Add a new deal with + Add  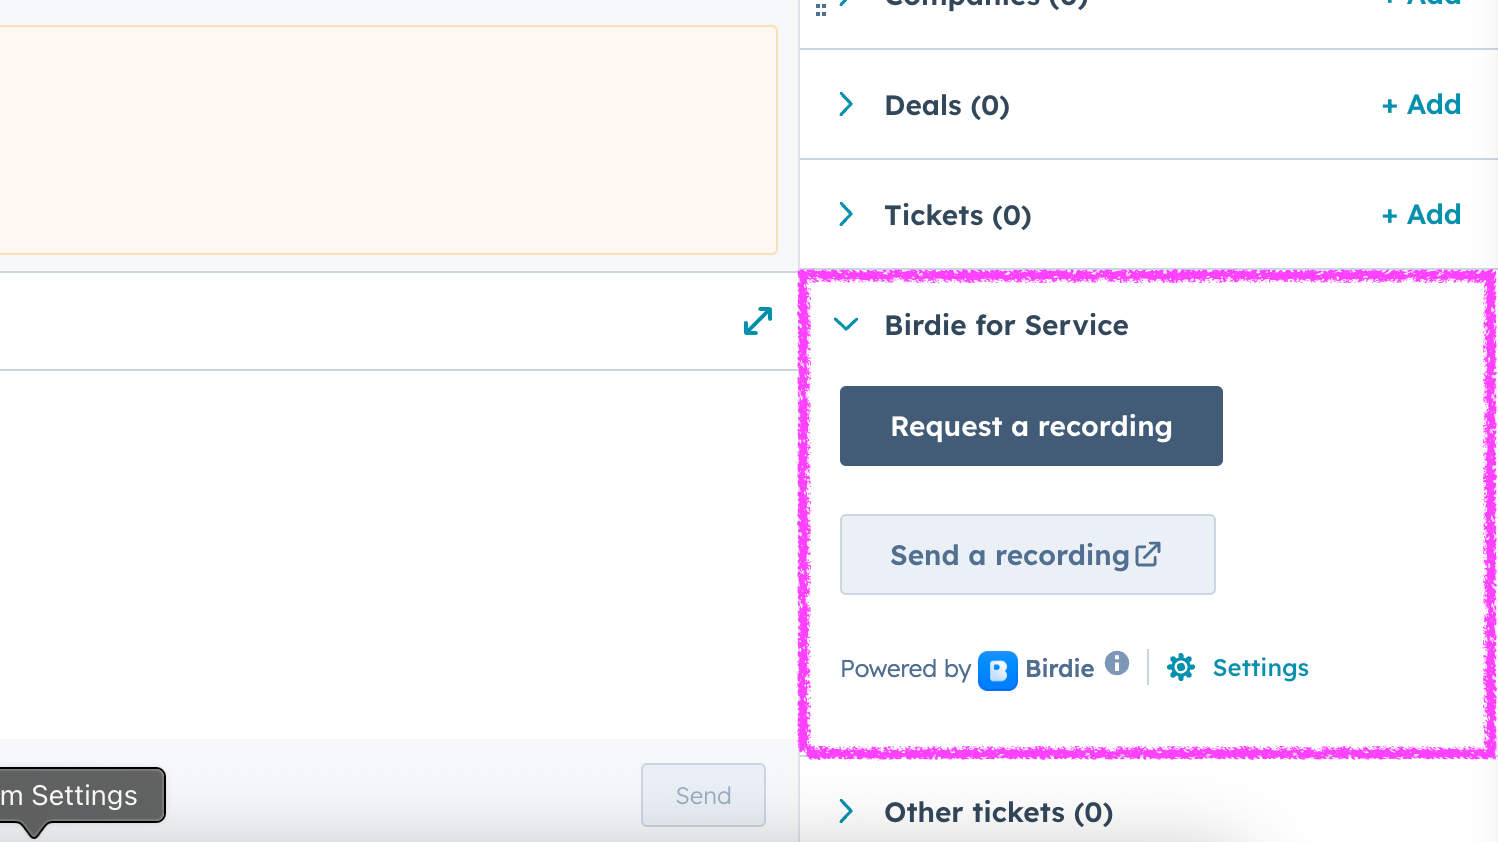tap(1421, 104)
